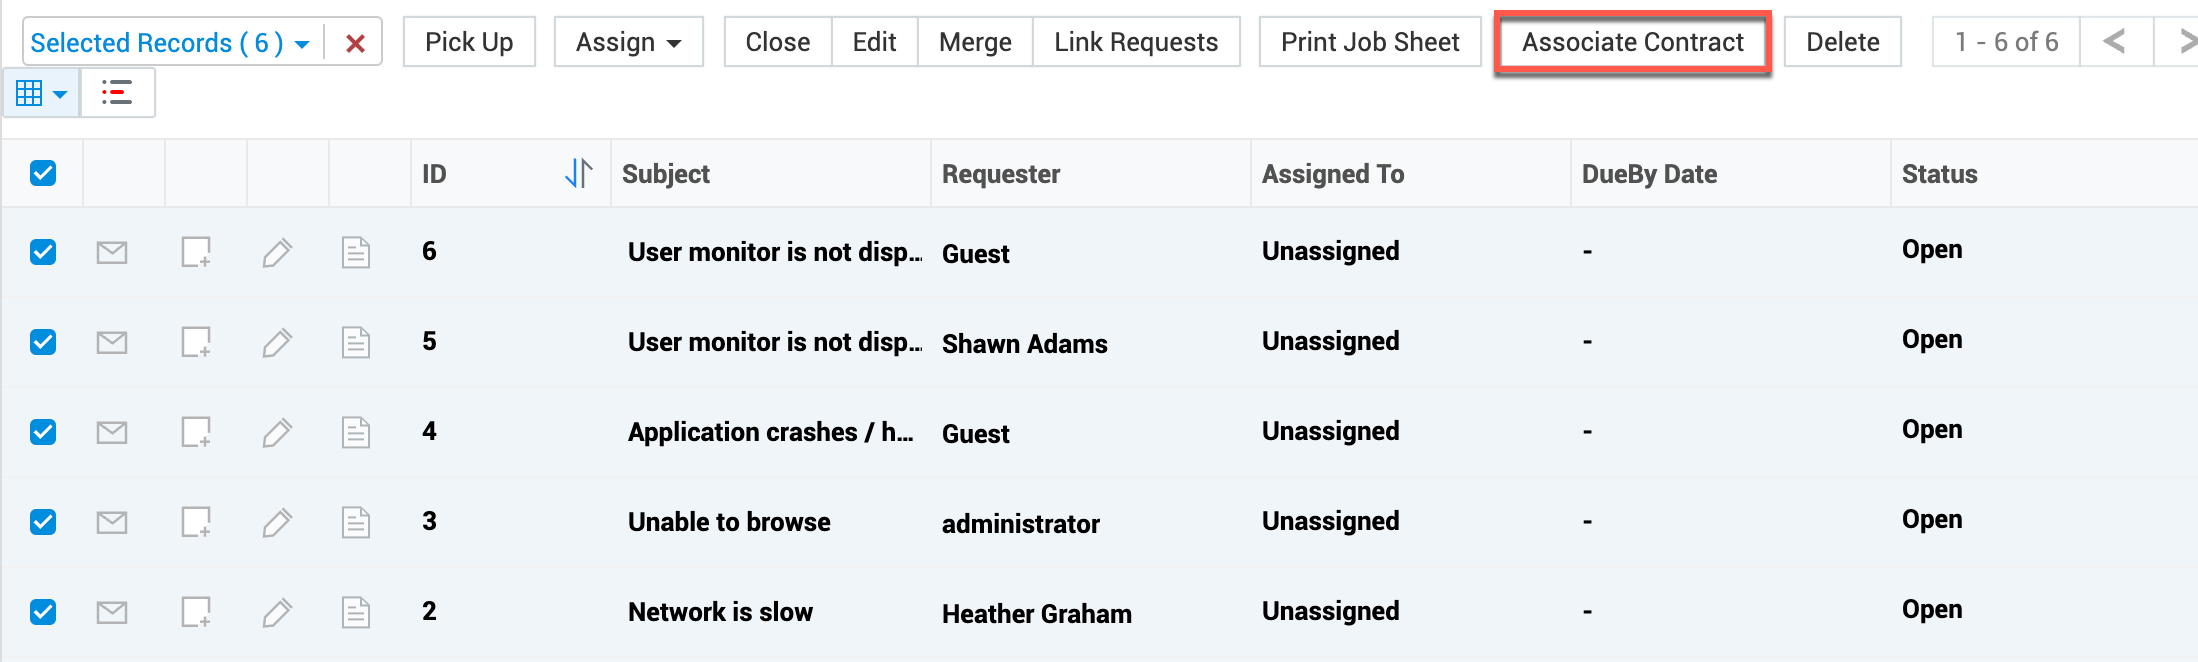
Task: Click mail icon for Network is slow request
Action: (112, 612)
